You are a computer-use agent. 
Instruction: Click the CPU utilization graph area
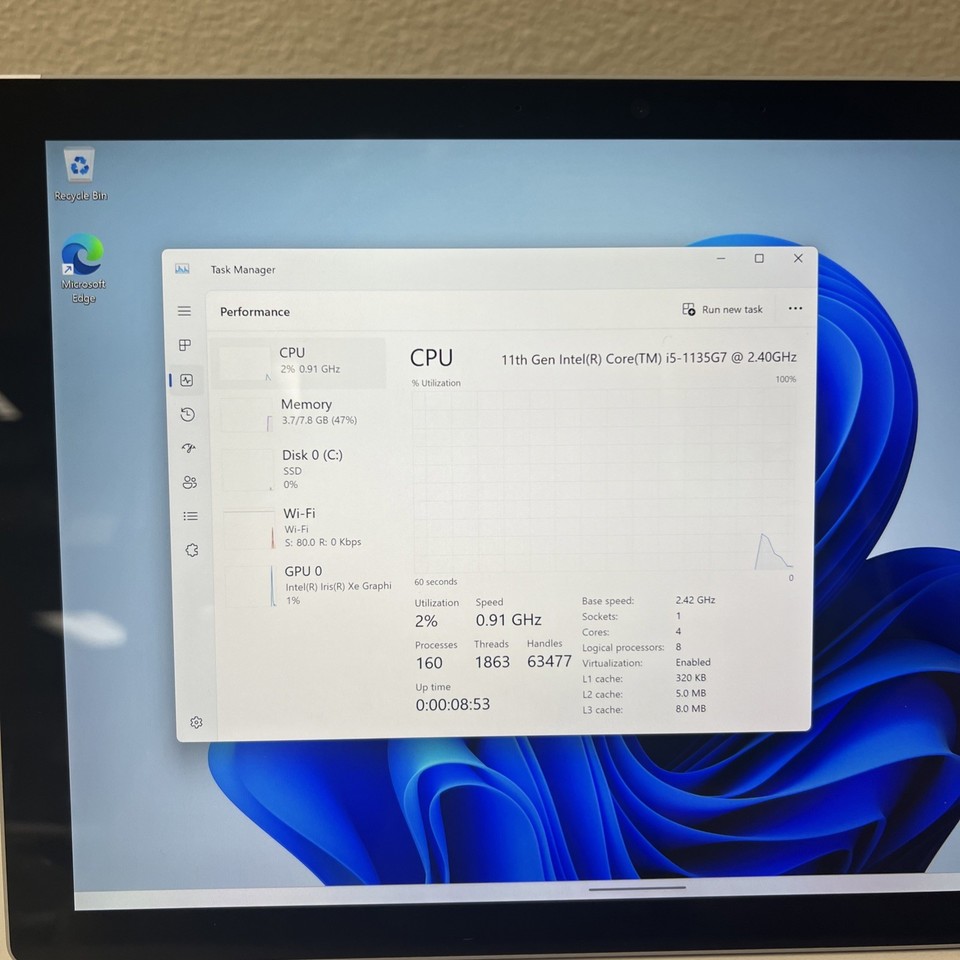click(605, 481)
